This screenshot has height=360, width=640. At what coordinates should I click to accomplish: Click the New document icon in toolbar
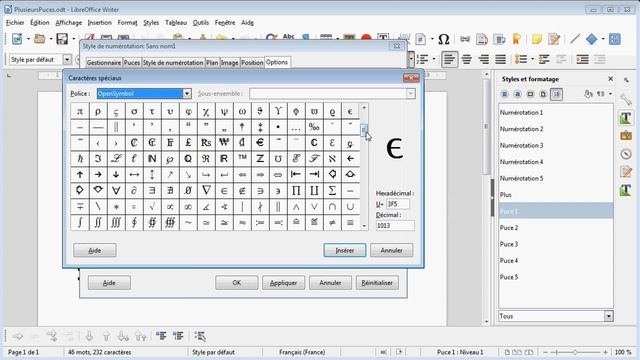click(17, 39)
